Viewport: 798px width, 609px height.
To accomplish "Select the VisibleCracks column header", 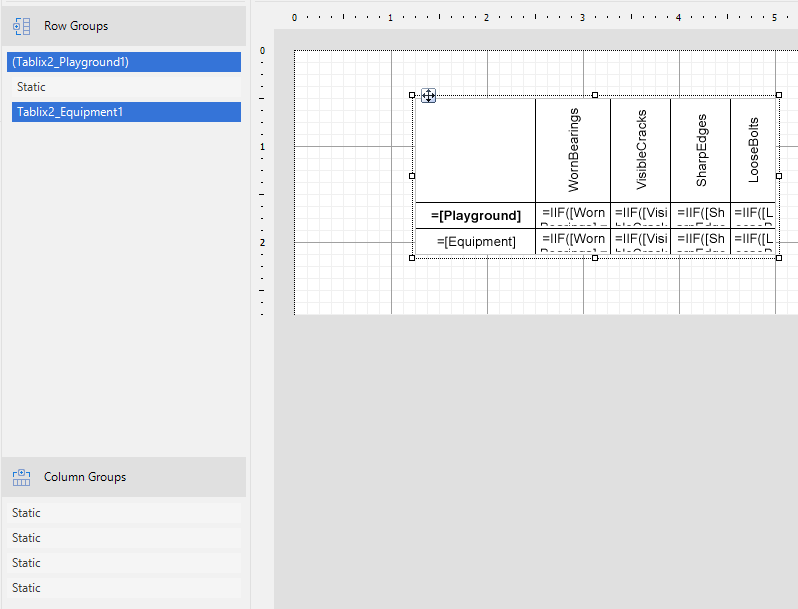I will coord(641,150).
